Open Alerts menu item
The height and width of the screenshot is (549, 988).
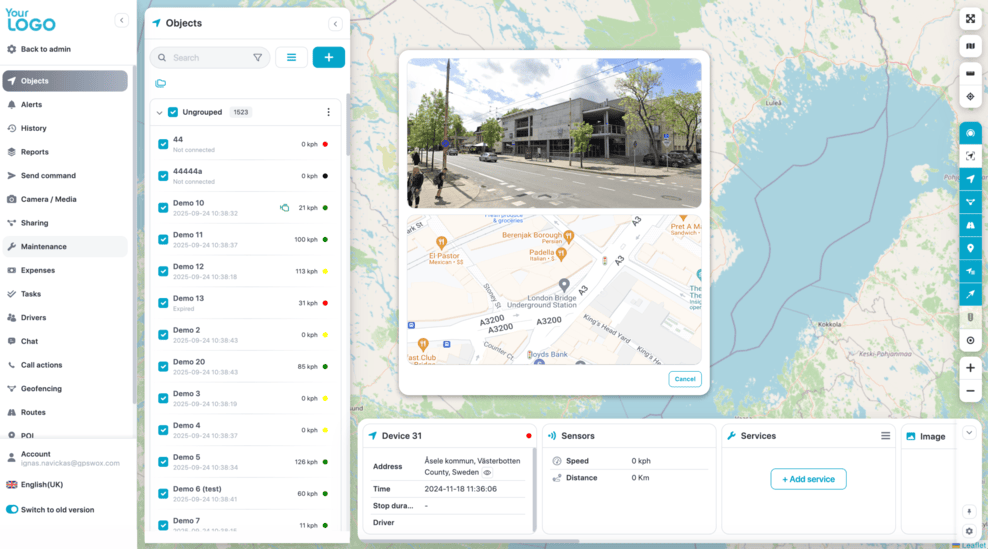coord(65,105)
